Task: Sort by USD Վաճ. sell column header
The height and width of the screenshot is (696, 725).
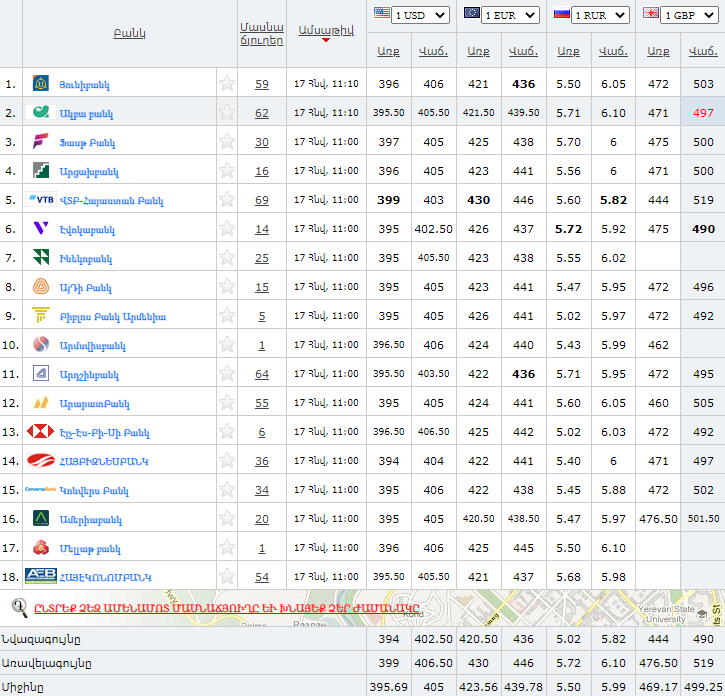Action: click(433, 51)
